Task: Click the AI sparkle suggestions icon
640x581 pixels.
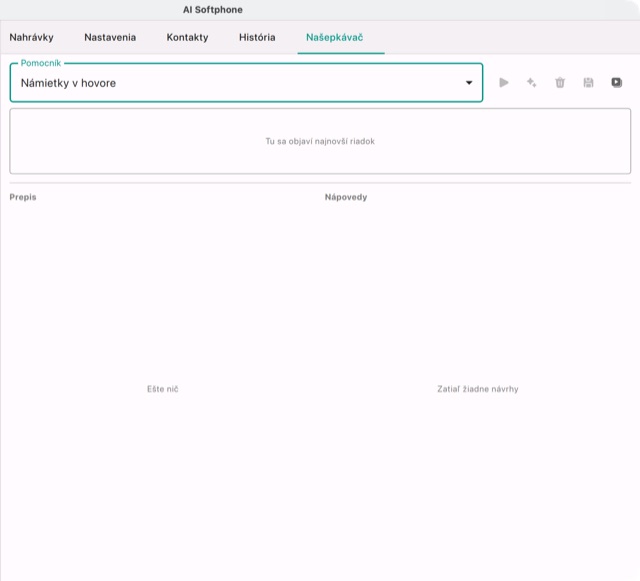Action: [531, 83]
